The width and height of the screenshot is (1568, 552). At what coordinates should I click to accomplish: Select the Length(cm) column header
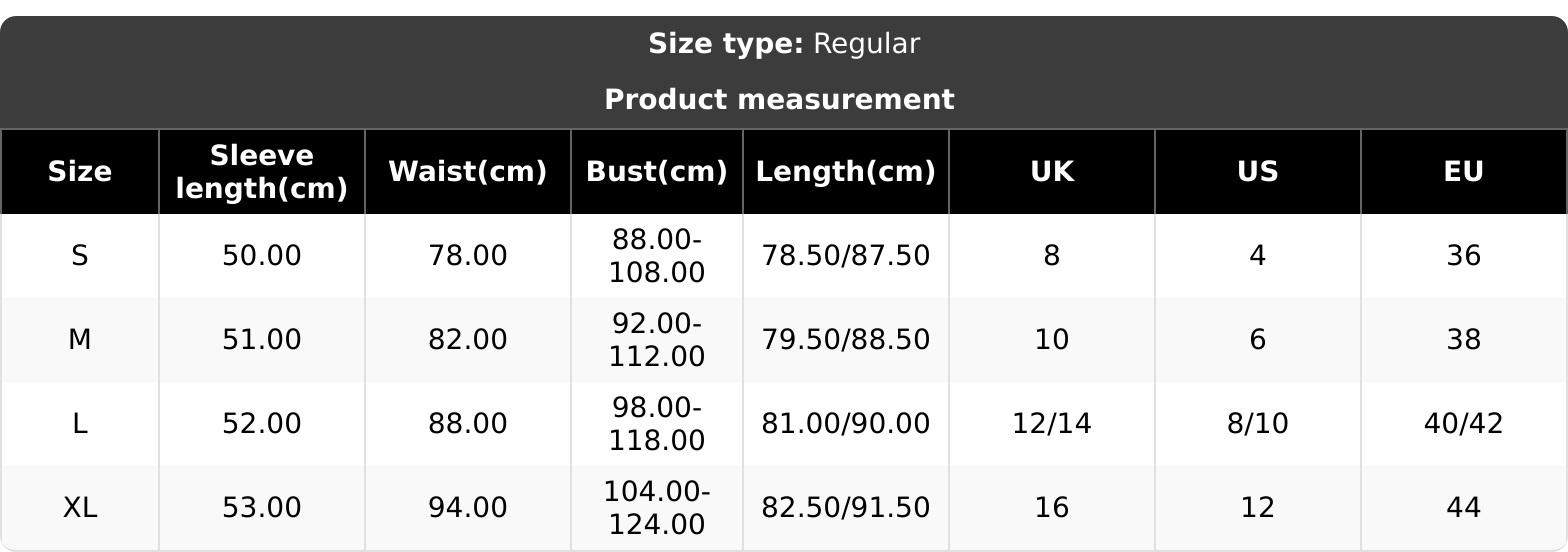[x=845, y=172]
